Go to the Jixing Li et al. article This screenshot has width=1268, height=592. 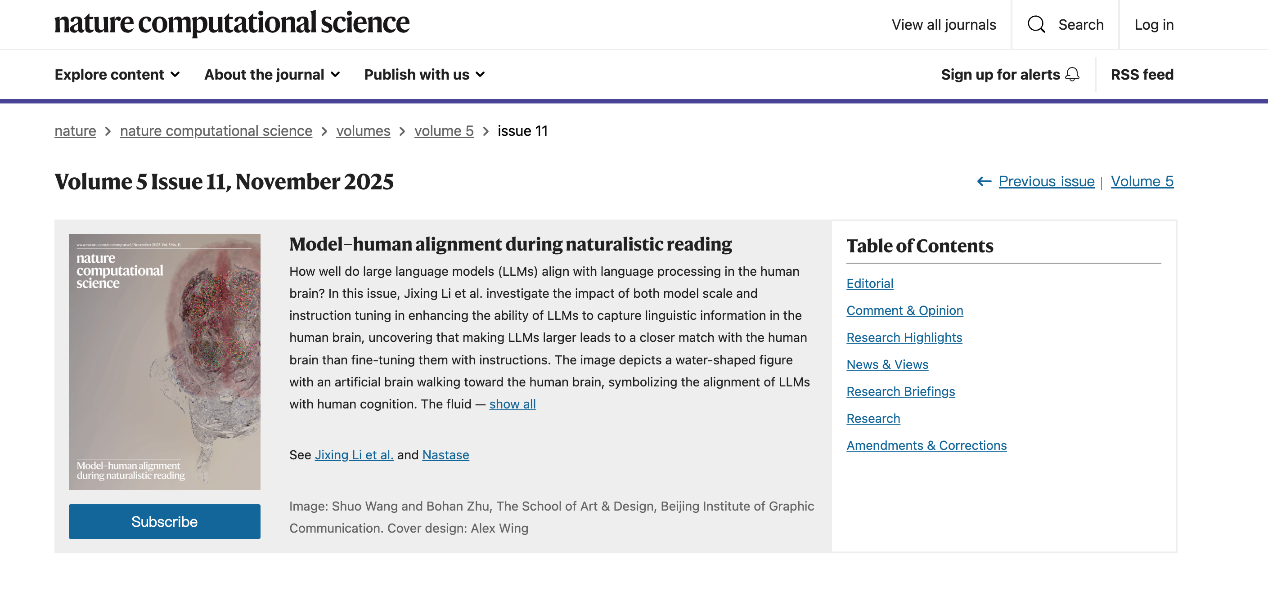(354, 455)
